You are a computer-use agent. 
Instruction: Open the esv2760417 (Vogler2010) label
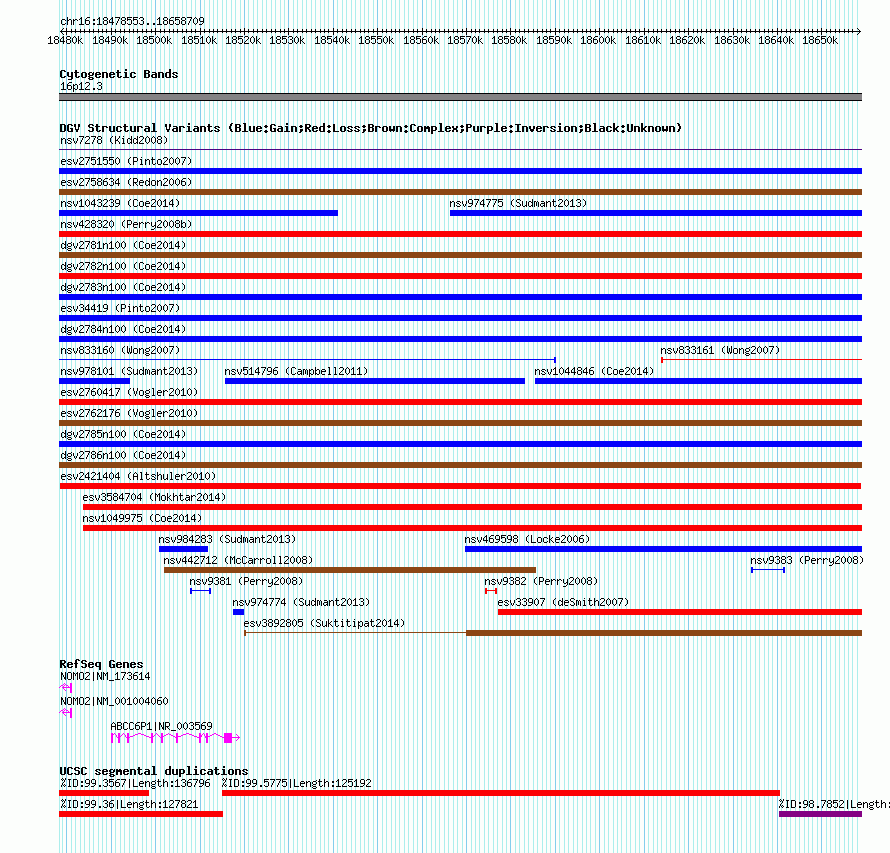click(129, 392)
